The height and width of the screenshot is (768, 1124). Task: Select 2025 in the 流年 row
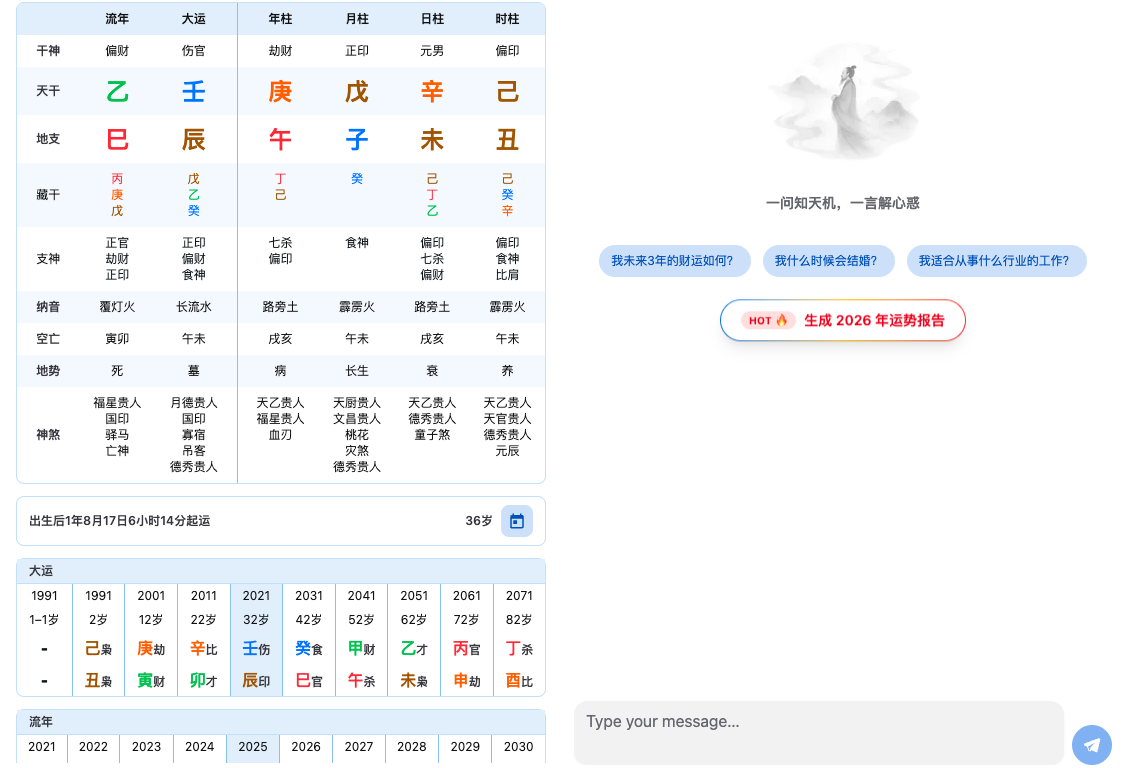[253, 747]
